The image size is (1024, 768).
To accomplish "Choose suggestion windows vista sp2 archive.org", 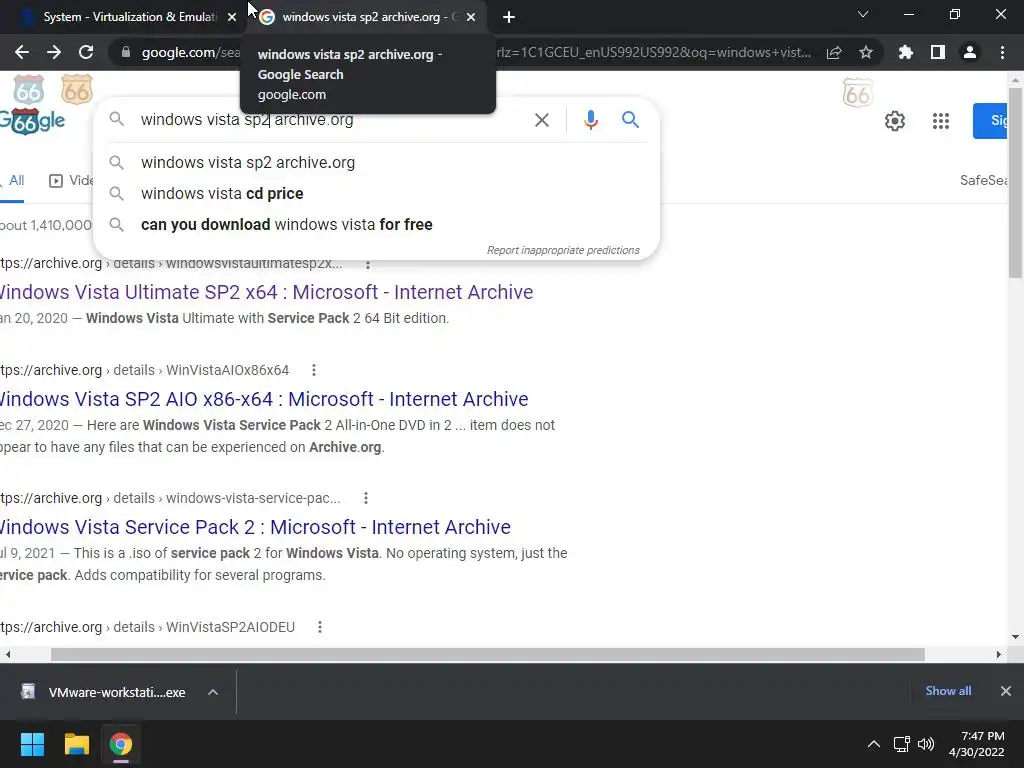I will 376,163.
